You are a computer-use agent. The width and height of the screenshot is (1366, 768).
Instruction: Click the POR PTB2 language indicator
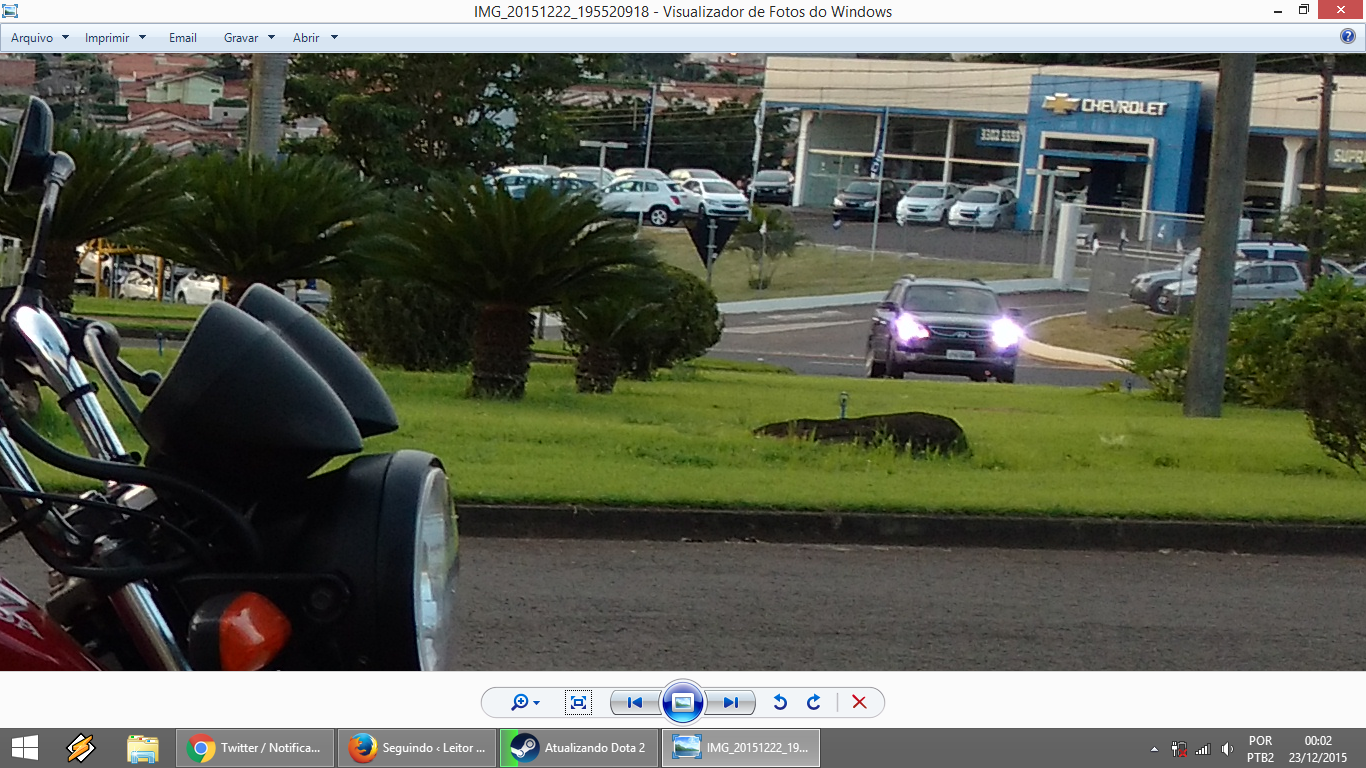click(x=1261, y=749)
